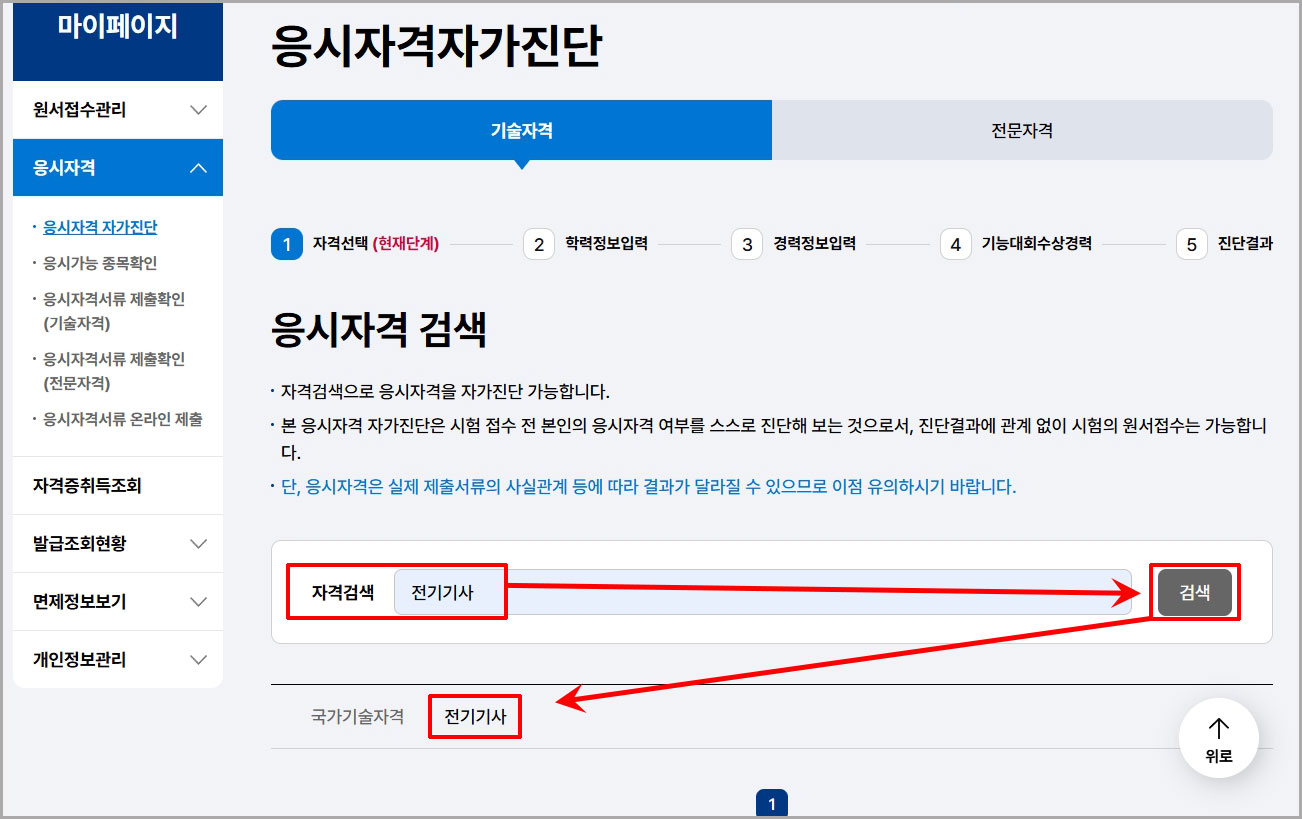
Task: Click step 3 경력정보입력 circle
Action: point(747,243)
